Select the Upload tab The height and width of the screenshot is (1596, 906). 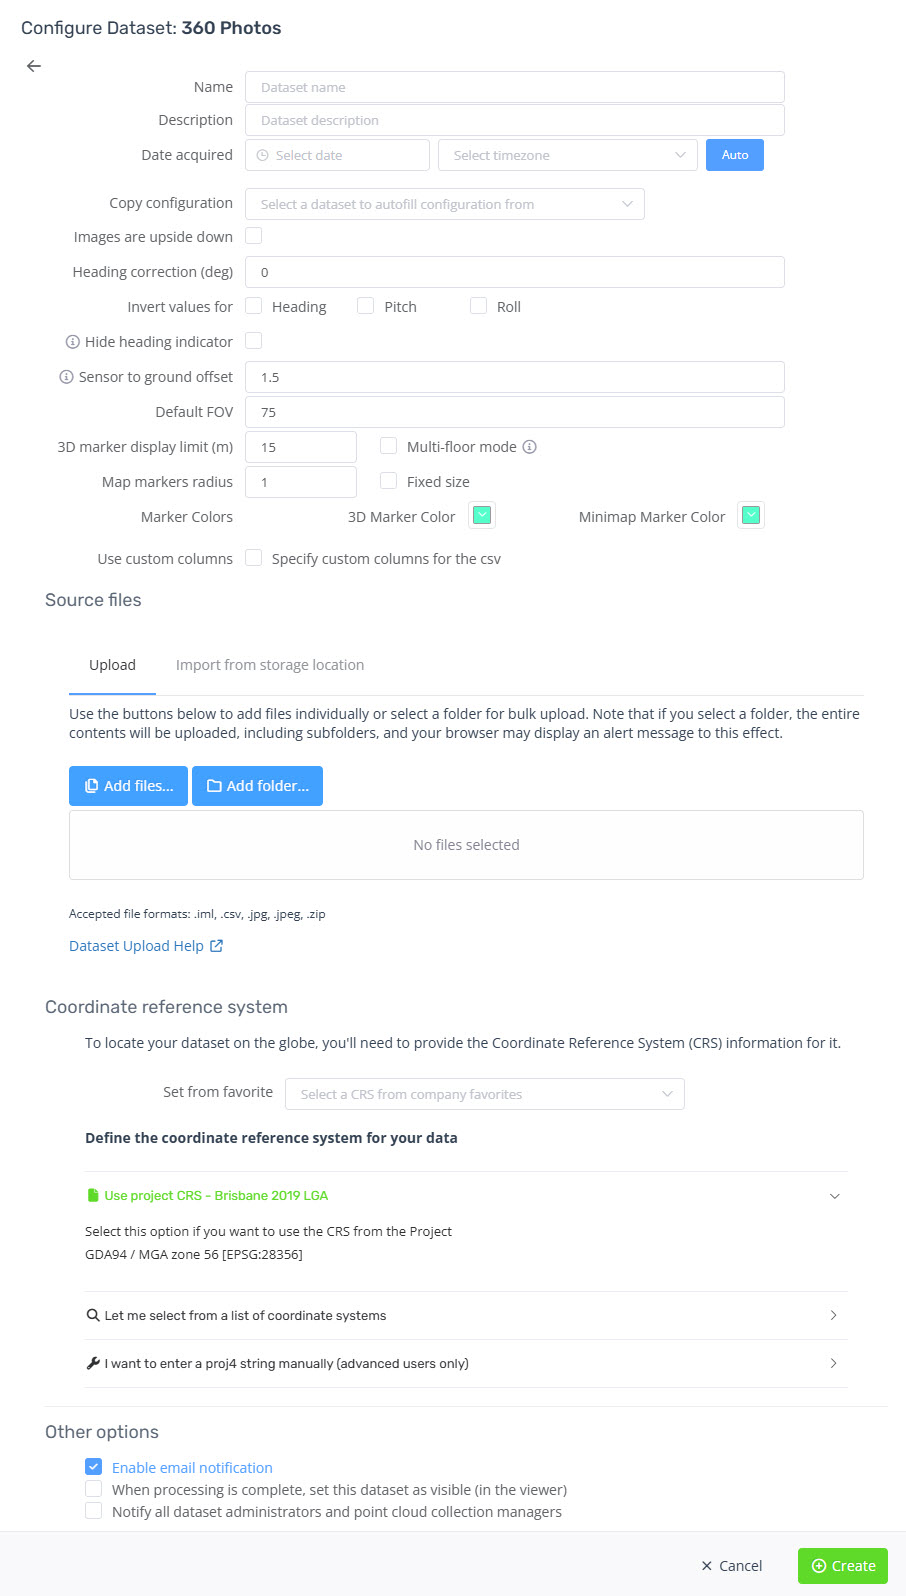tap(112, 665)
